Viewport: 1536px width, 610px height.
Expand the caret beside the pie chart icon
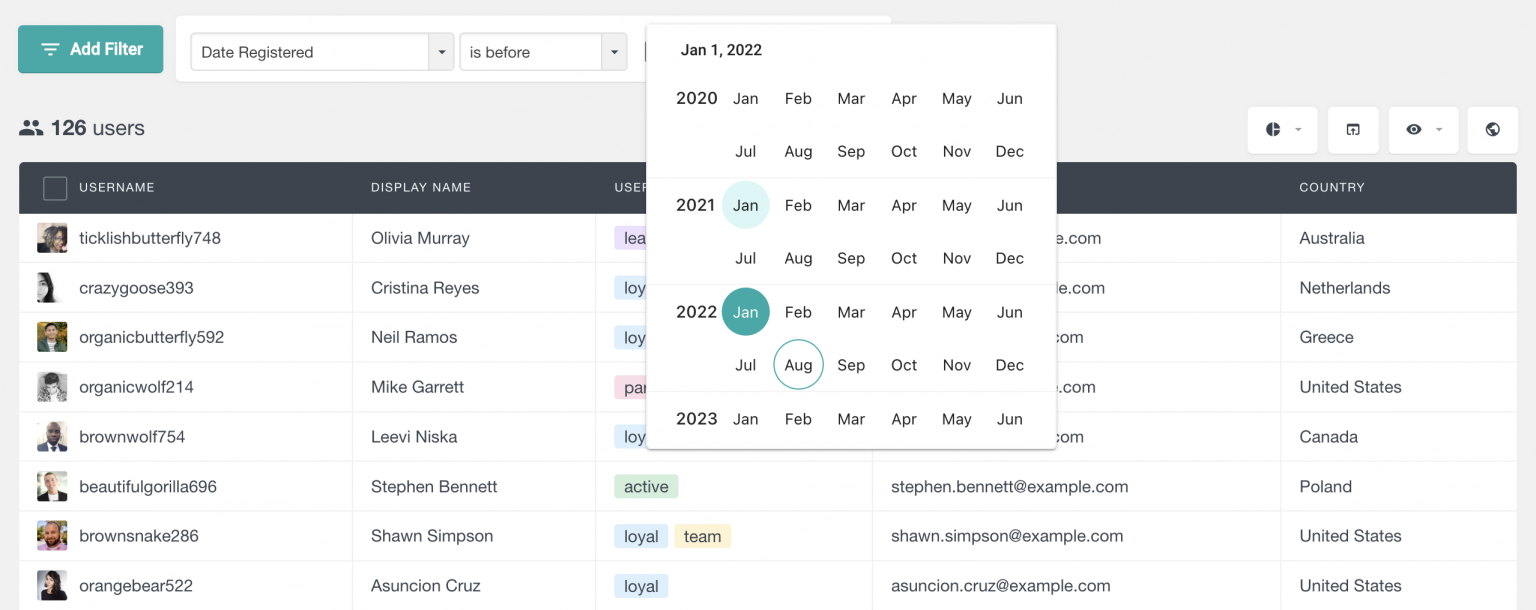[1296, 130]
